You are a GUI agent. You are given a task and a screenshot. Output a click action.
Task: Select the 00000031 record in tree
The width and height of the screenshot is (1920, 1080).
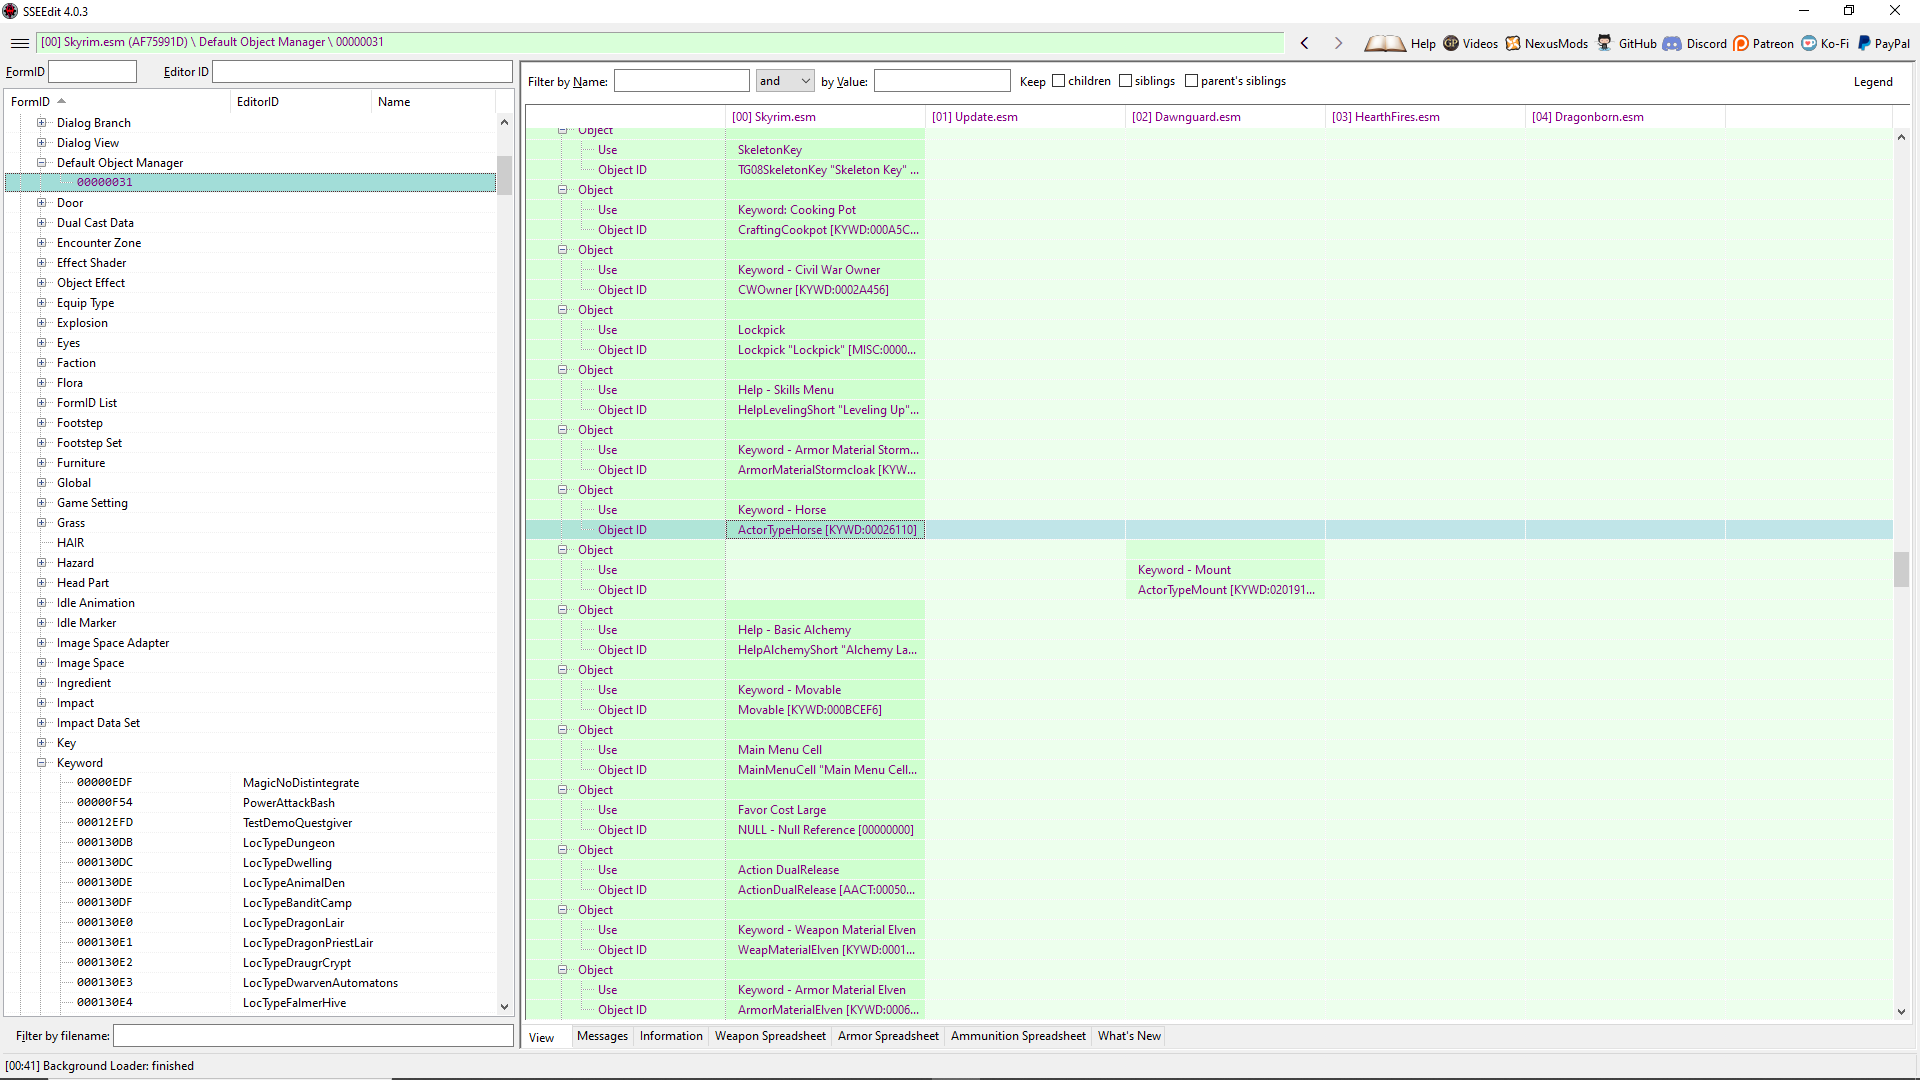(x=250, y=182)
